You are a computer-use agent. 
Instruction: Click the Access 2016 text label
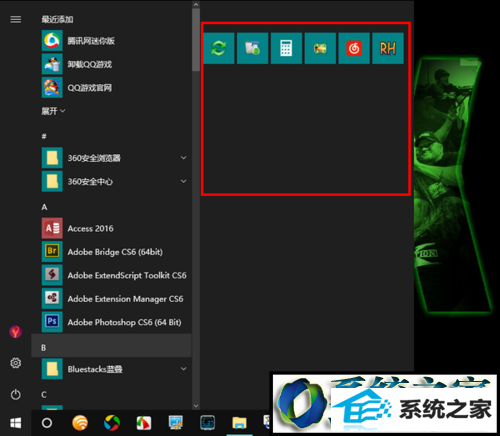[90, 228]
